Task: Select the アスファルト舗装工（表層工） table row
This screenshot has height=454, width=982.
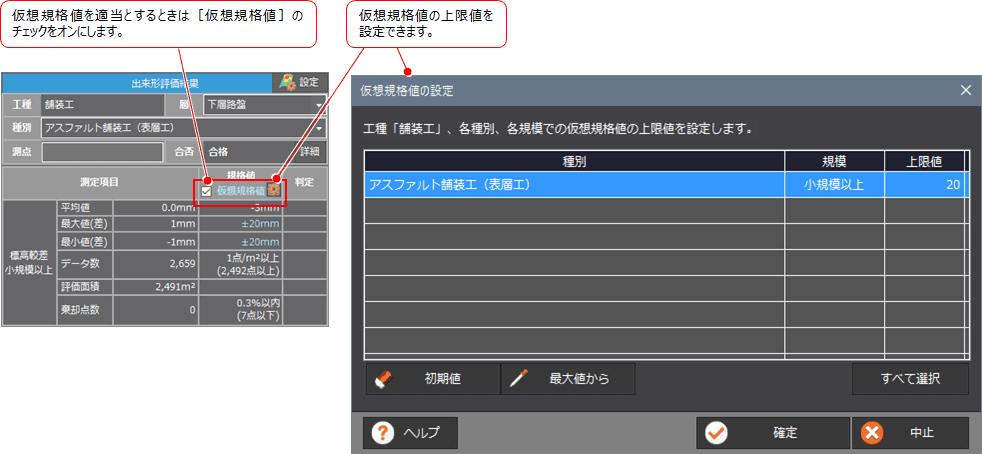Action: click(574, 185)
